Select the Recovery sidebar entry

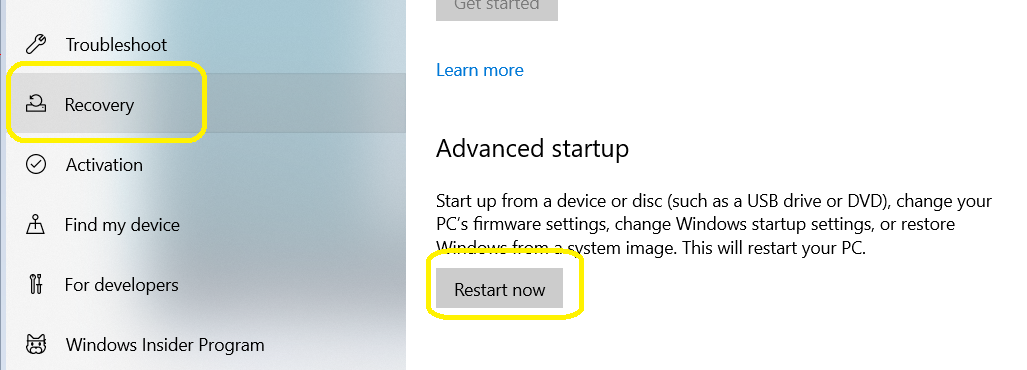203,104
